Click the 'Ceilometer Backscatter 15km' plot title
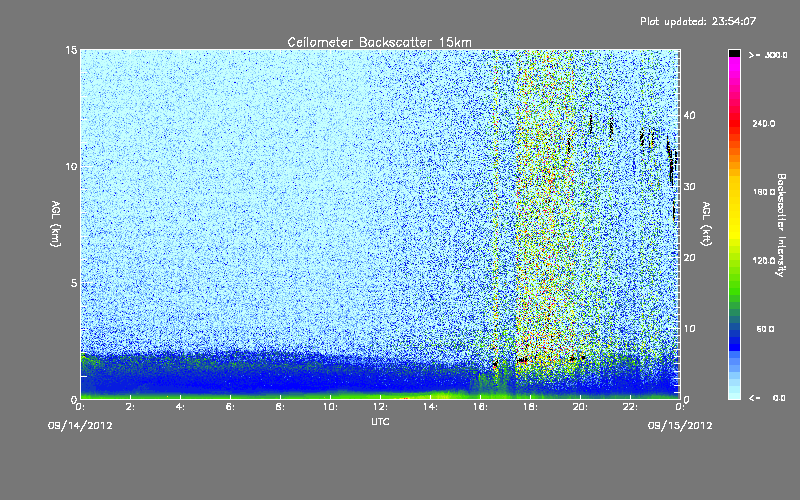The width and height of the screenshot is (800, 500). tap(379, 42)
